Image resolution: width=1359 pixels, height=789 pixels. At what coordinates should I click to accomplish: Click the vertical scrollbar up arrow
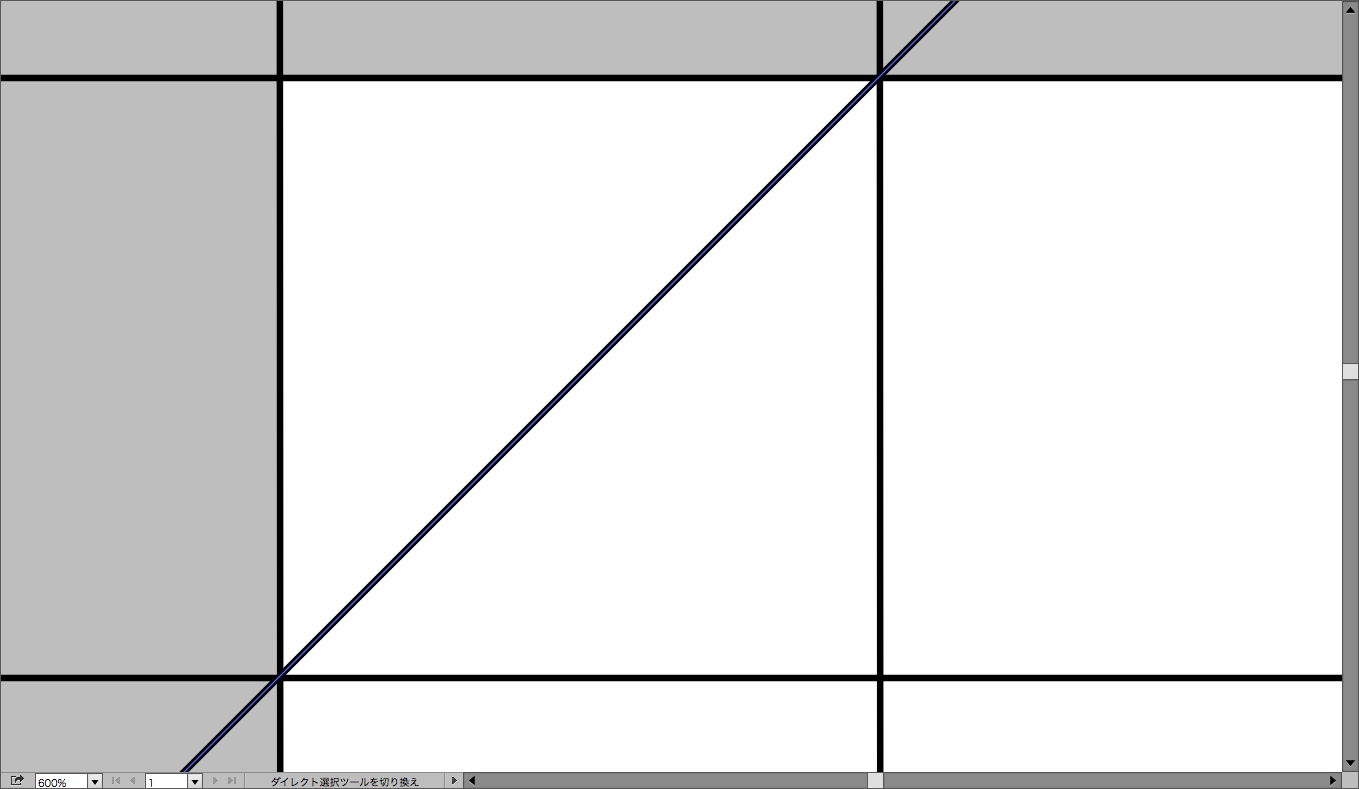(x=1350, y=9)
